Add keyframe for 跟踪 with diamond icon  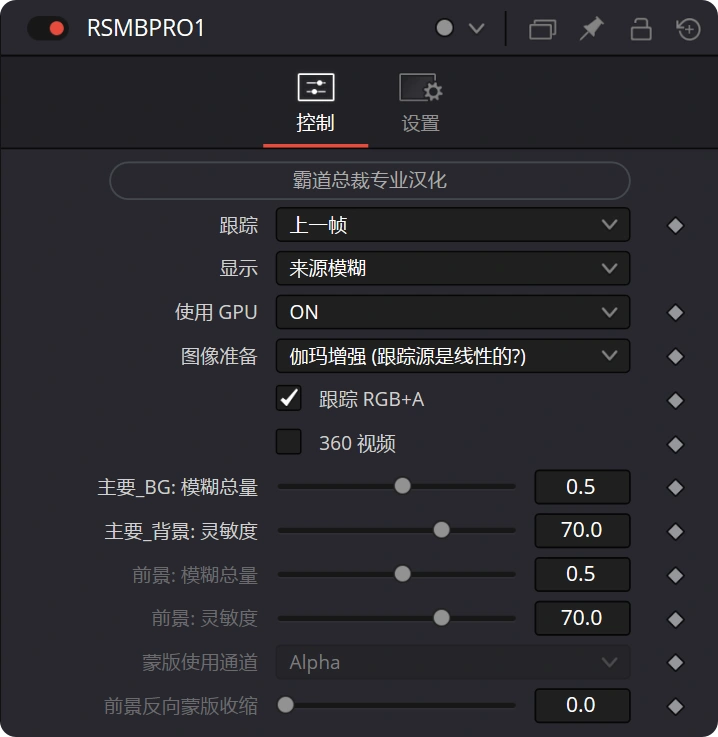pyautogui.click(x=675, y=226)
